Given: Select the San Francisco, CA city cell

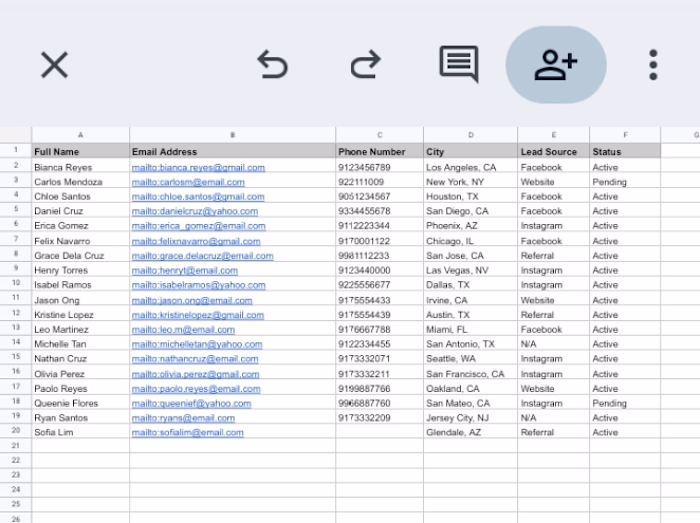Looking at the screenshot, I should pyautogui.click(x=471, y=374).
